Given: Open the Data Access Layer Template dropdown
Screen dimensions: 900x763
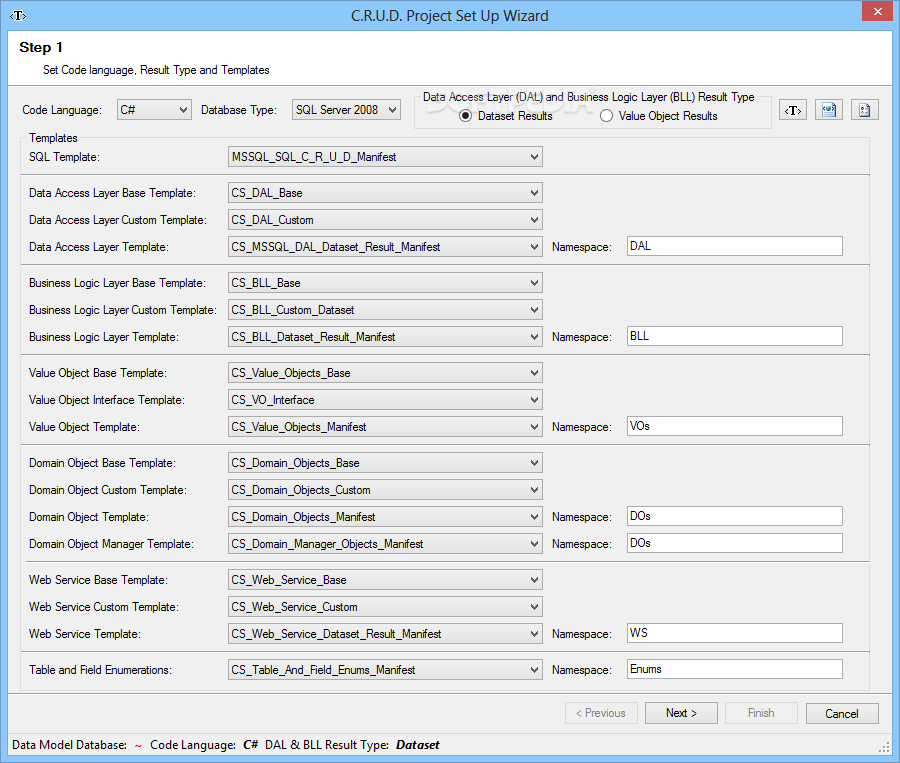Looking at the screenshot, I should coord(385,247).
